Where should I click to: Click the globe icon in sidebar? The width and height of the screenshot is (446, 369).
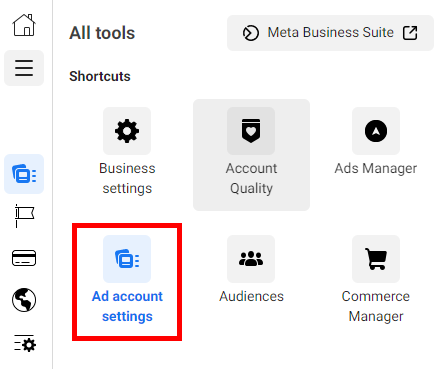24,300
